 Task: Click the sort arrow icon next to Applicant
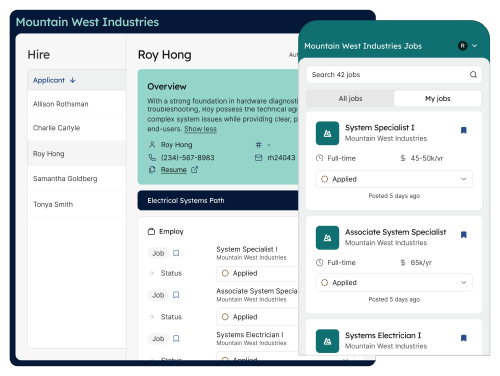[73, 80]
